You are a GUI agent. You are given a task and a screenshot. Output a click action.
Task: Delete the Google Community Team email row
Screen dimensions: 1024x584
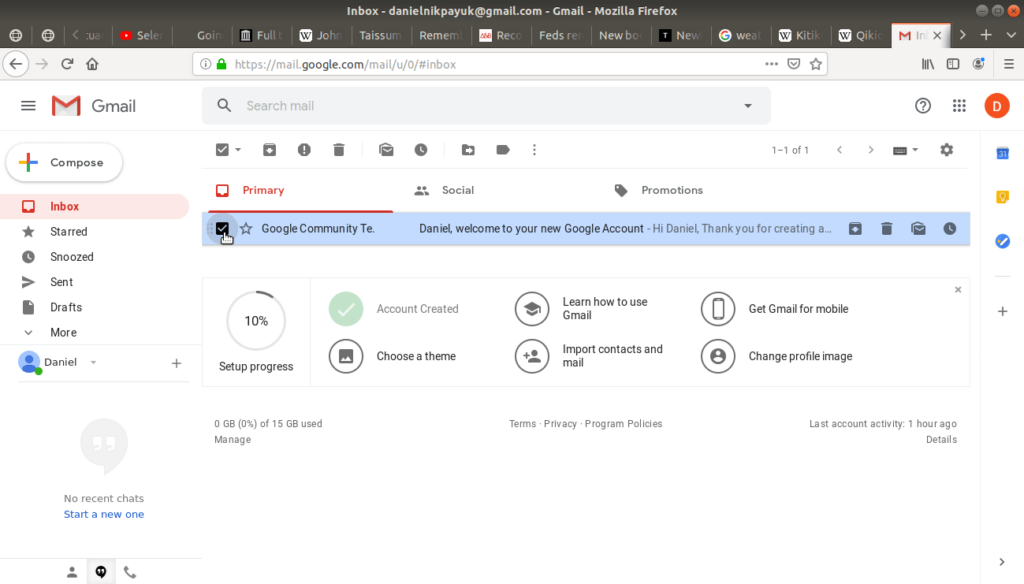tap(886, 229)
